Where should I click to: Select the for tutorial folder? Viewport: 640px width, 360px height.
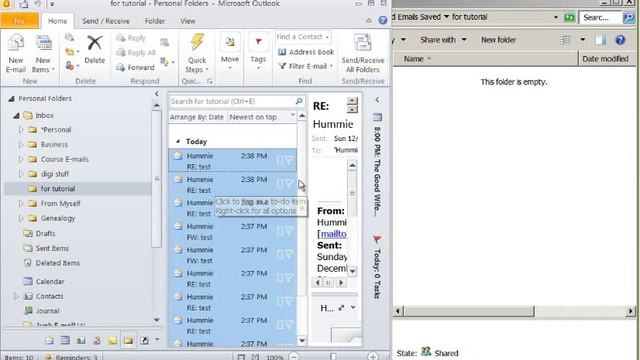click(58, 189)
